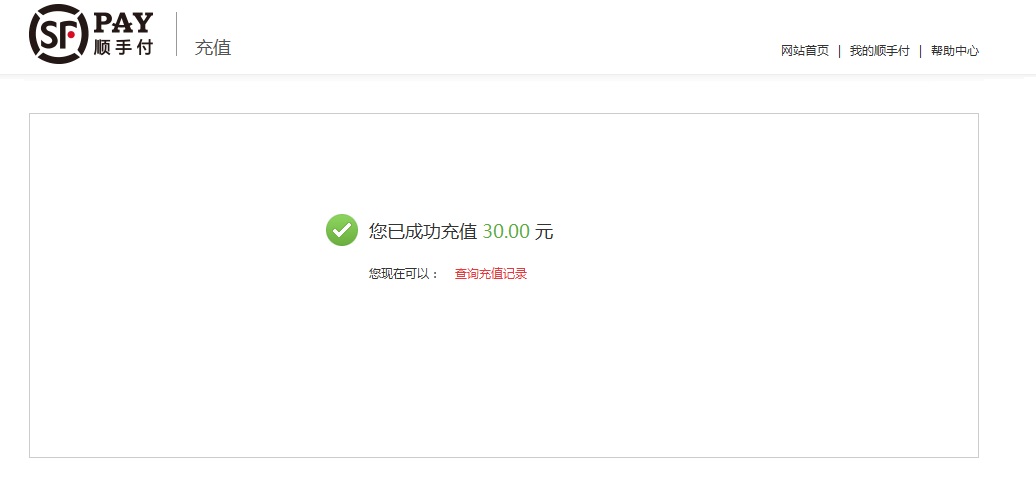Click the 元 currency character
Viewport: 1036px width, 488px height.
coord(544,231)
